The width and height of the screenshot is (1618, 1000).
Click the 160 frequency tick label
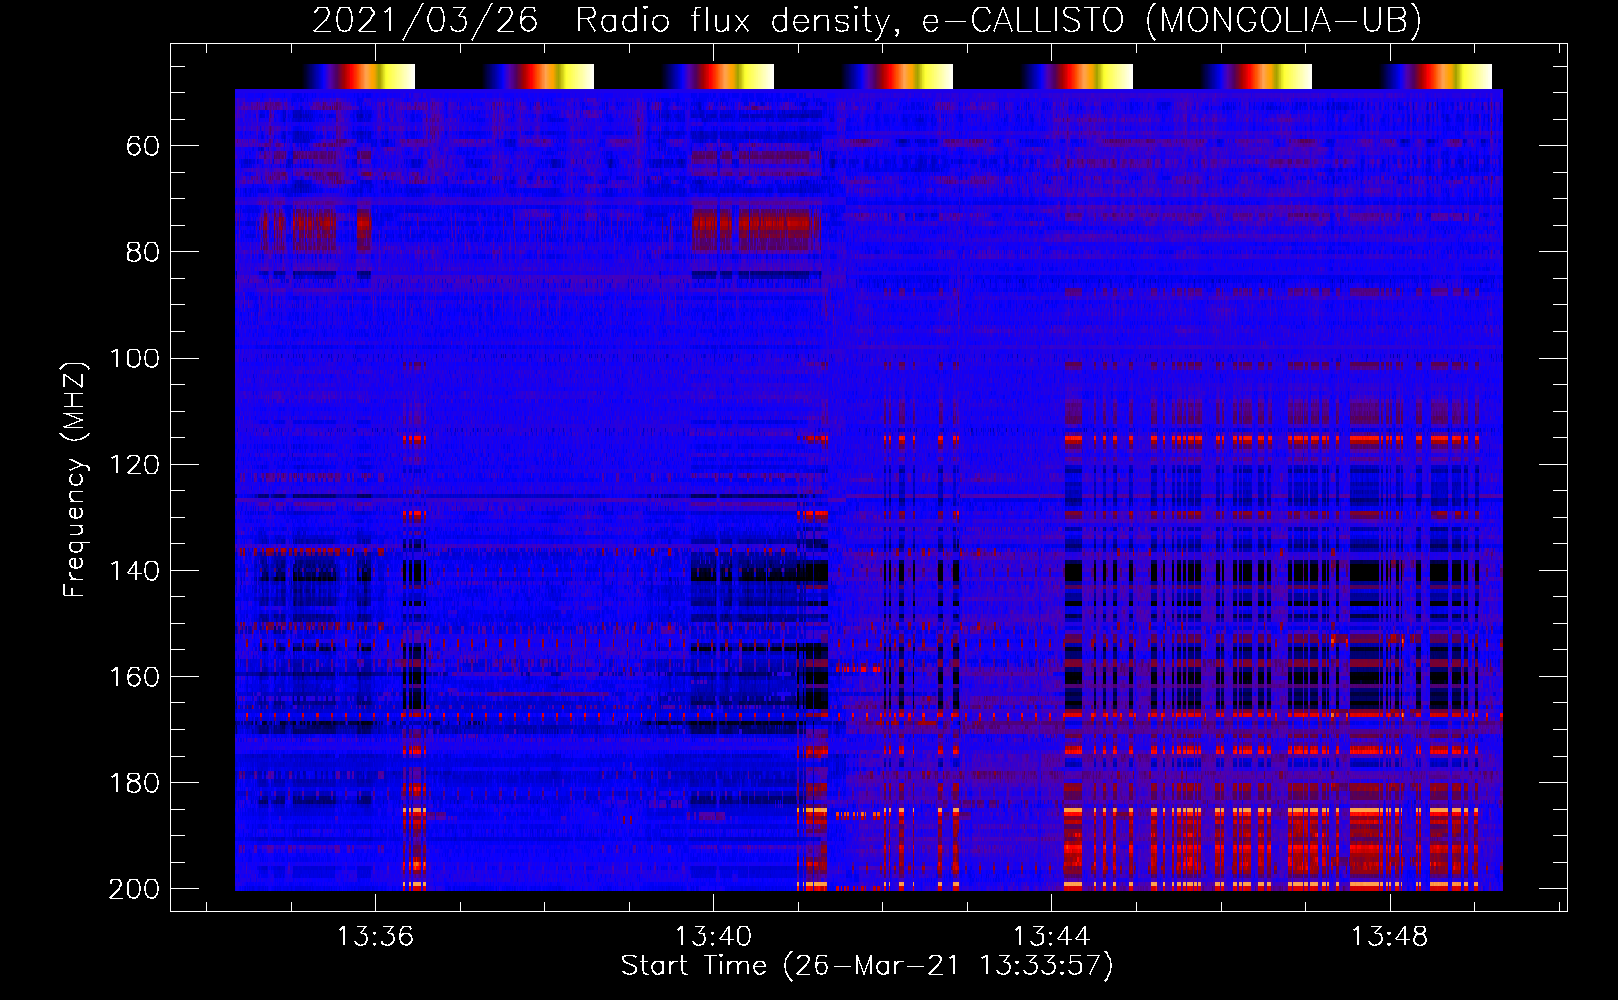134,677
